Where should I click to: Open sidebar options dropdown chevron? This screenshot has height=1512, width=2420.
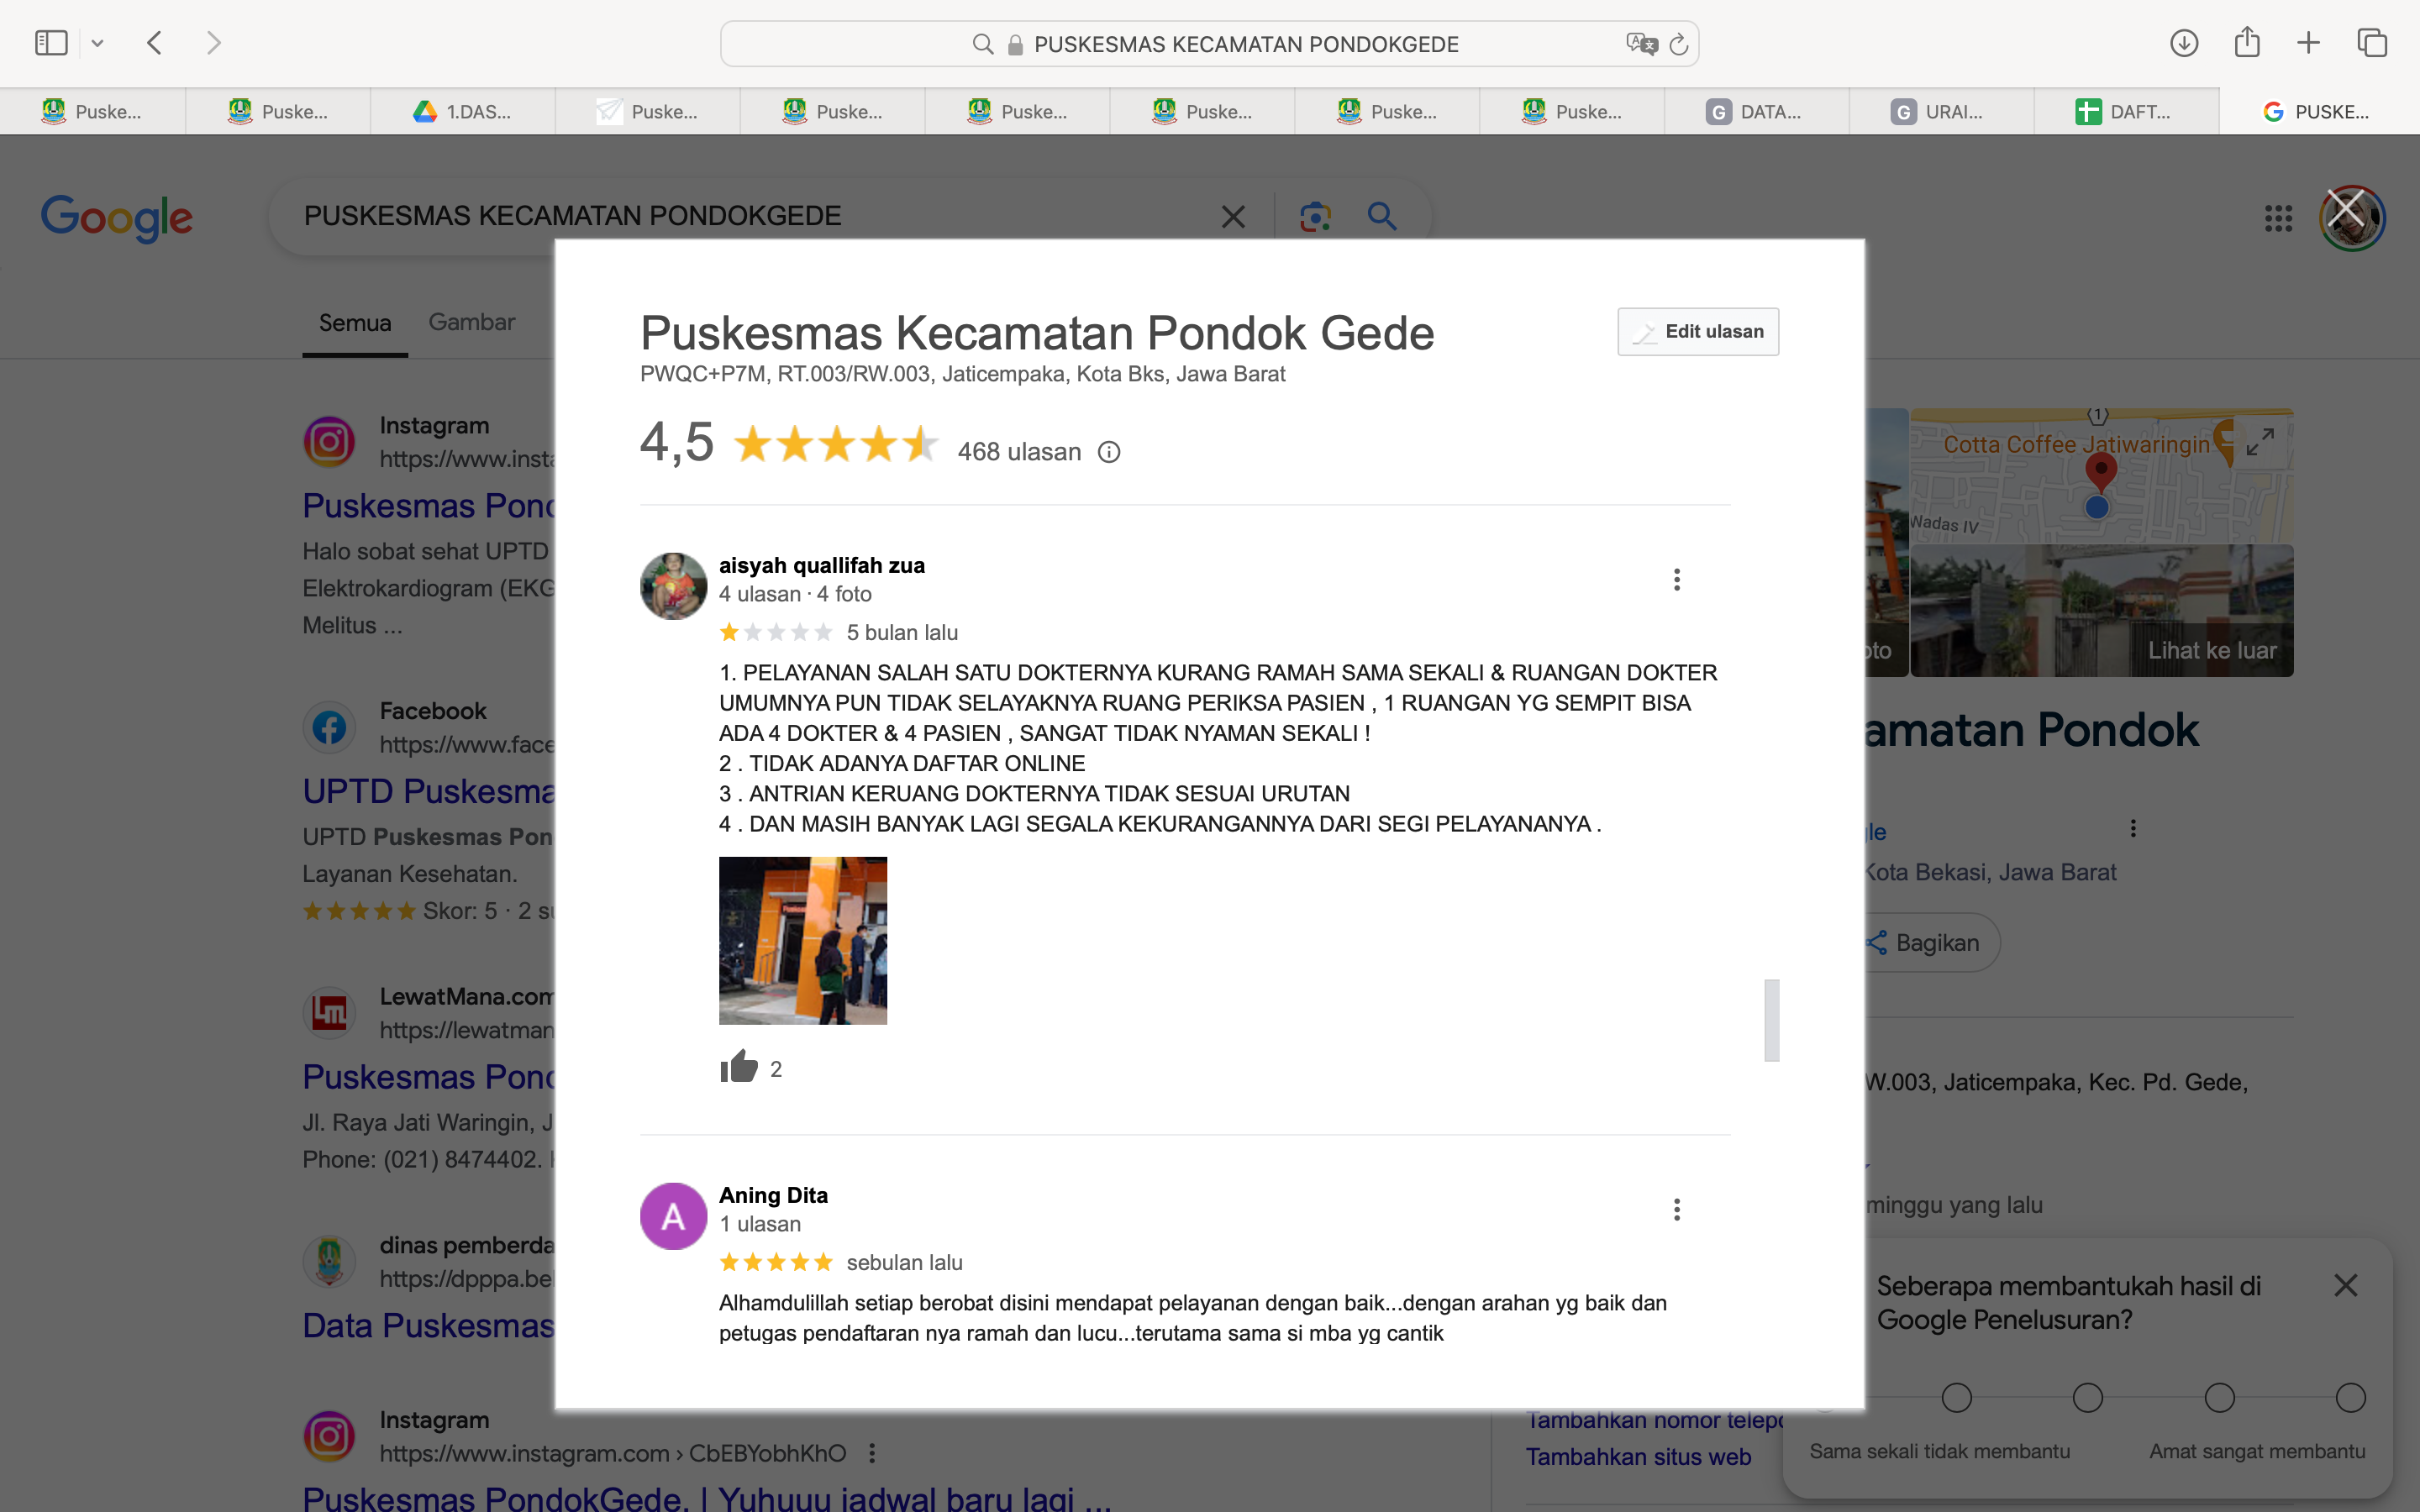[x=97, y=43]
